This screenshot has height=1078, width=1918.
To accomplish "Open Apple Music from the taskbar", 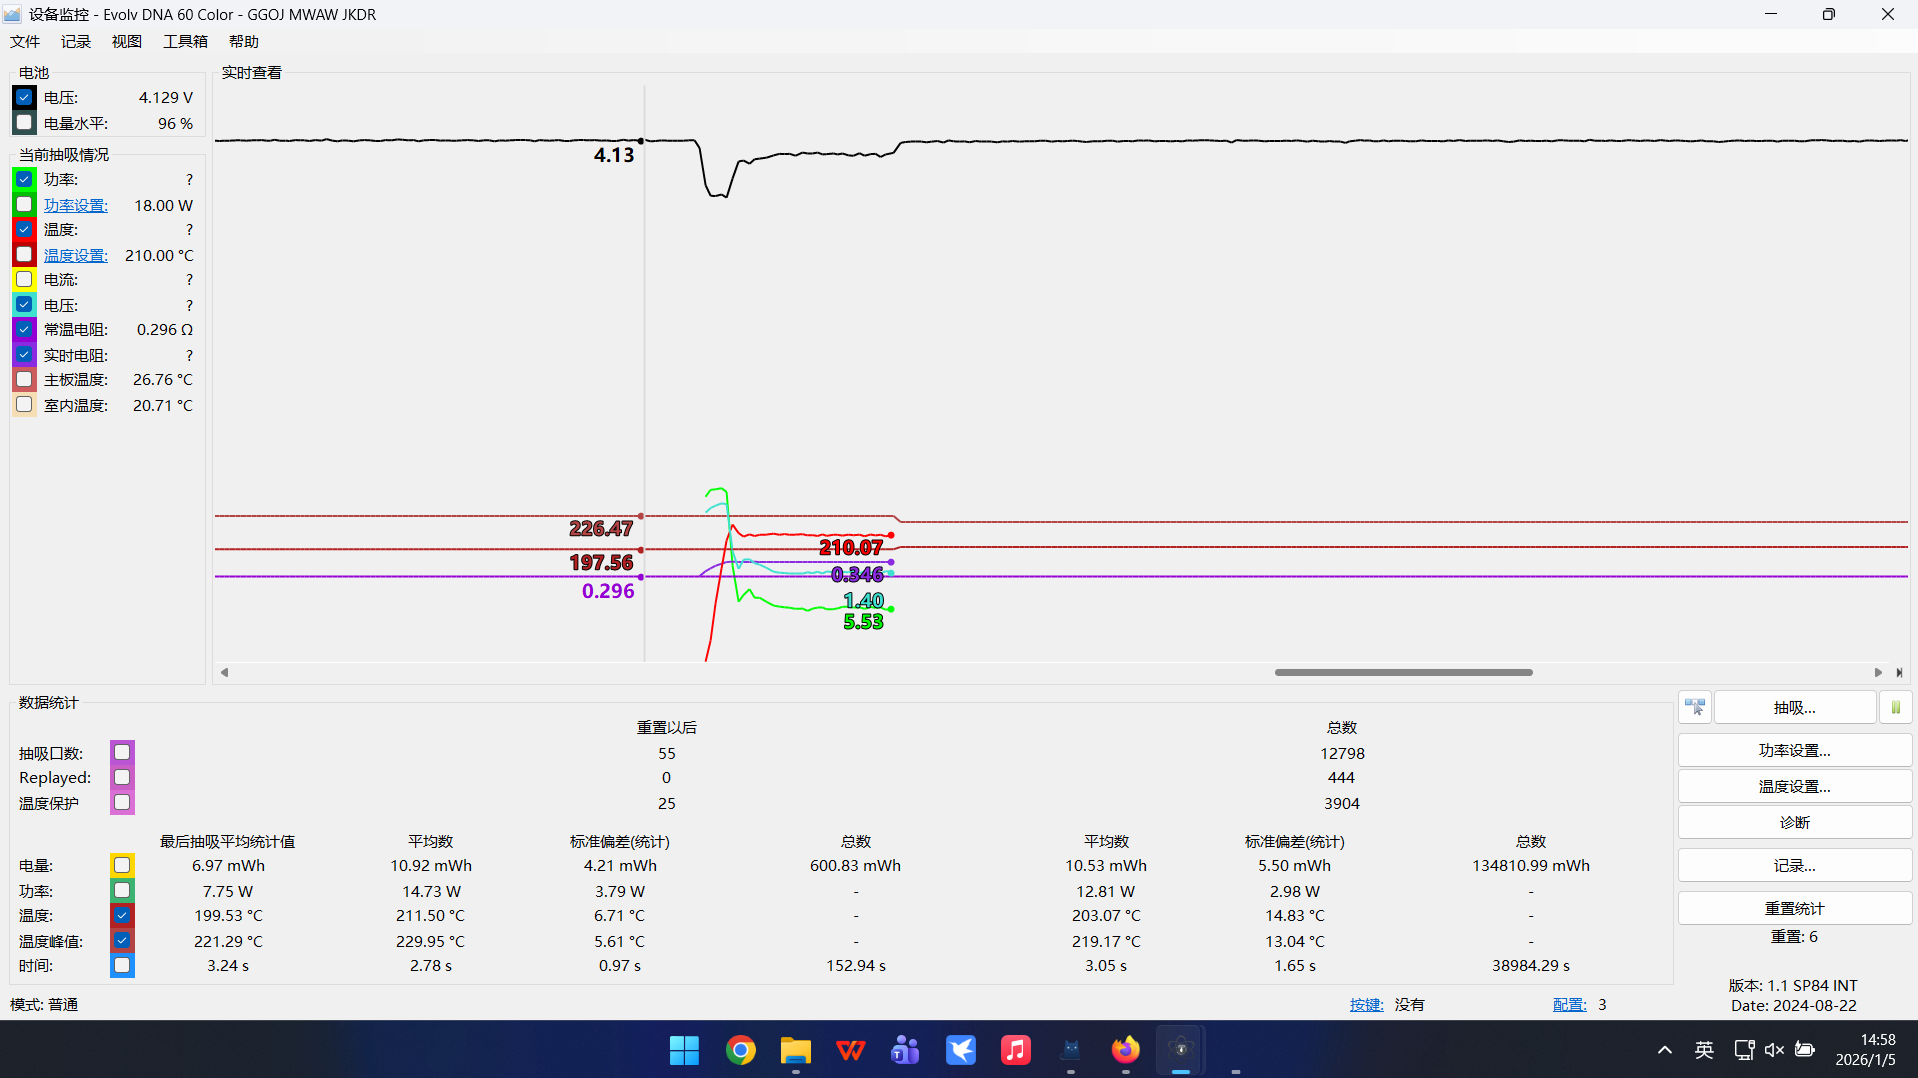I will point(1015,1050).
